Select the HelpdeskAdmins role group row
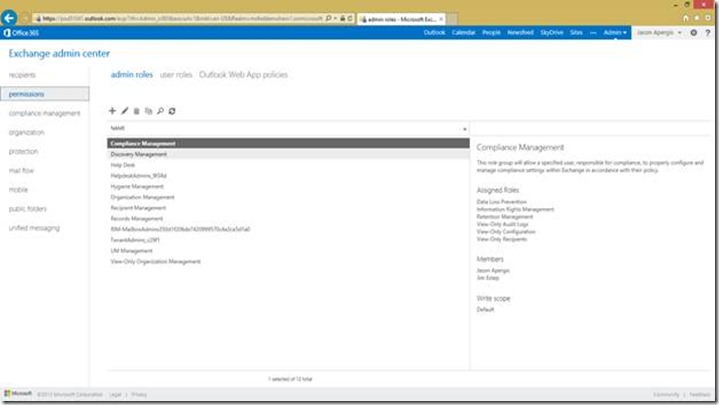This screenshot has height=405, width=719. [288, 176]
